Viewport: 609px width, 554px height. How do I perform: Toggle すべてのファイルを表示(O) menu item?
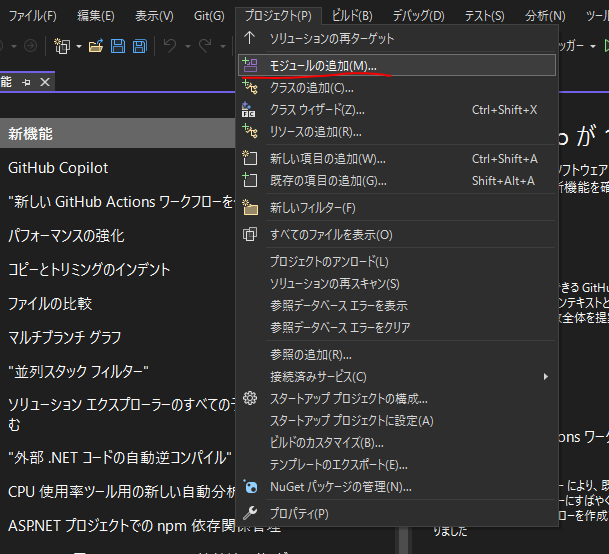click(x=397, y=235)
